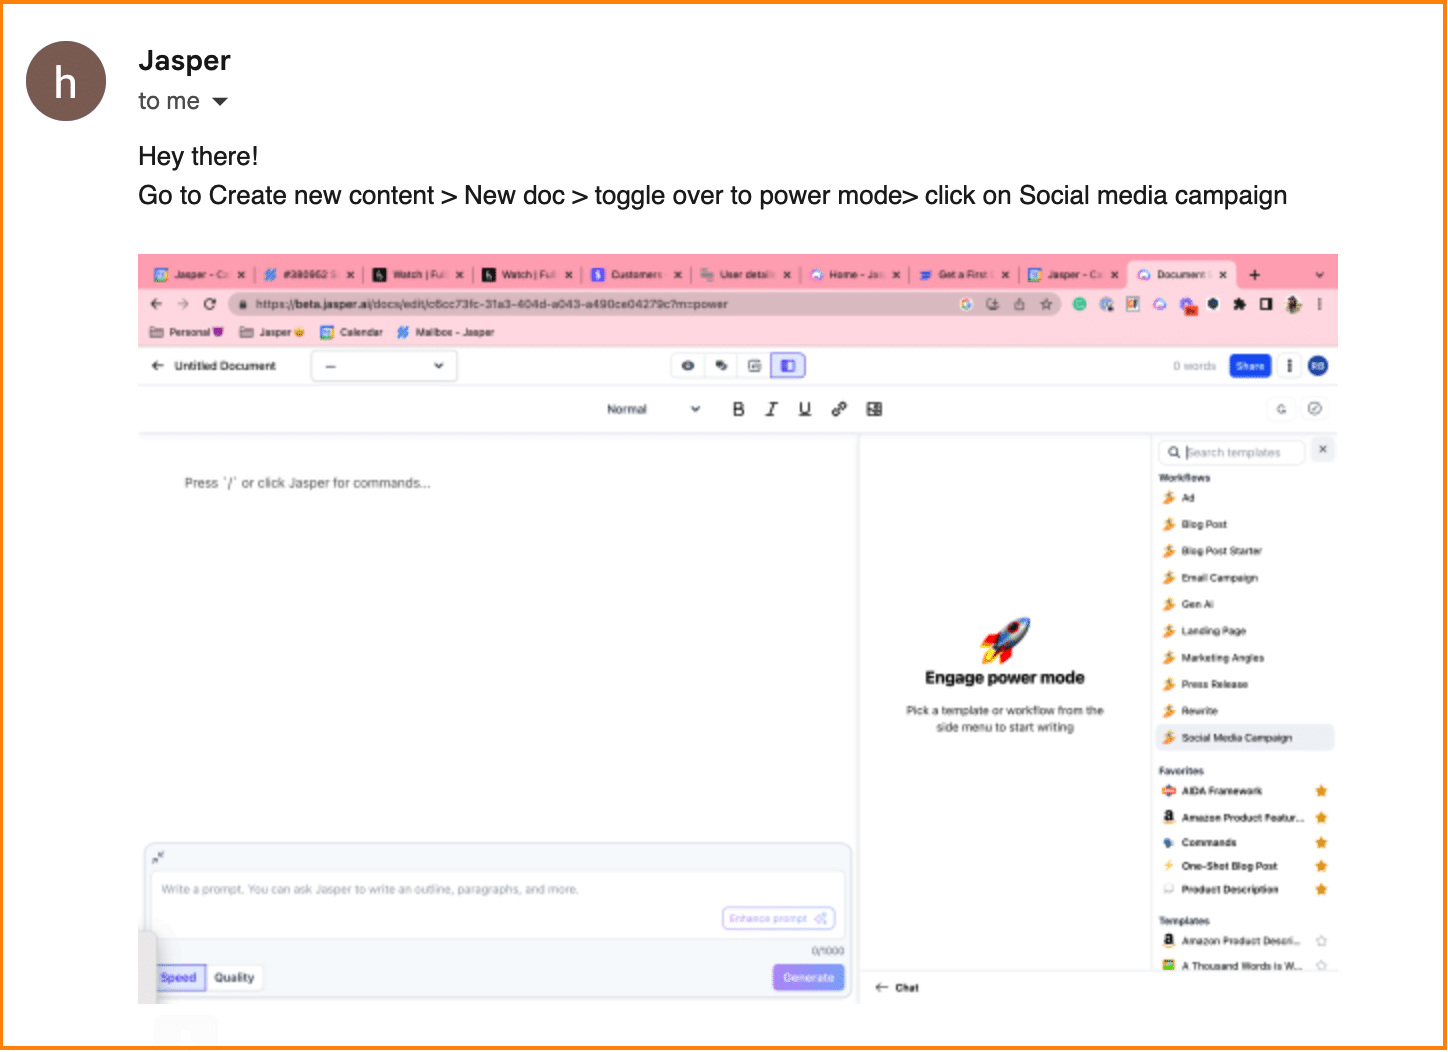This screenshot has height=1052, width=1448.
Task: Open the 'to me' recipient details arrow
Action: (221, 102)
